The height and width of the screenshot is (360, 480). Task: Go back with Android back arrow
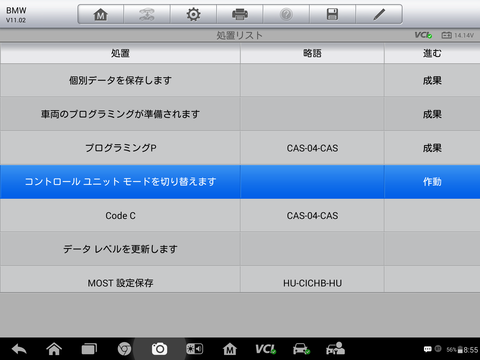[x=19, y=349]
